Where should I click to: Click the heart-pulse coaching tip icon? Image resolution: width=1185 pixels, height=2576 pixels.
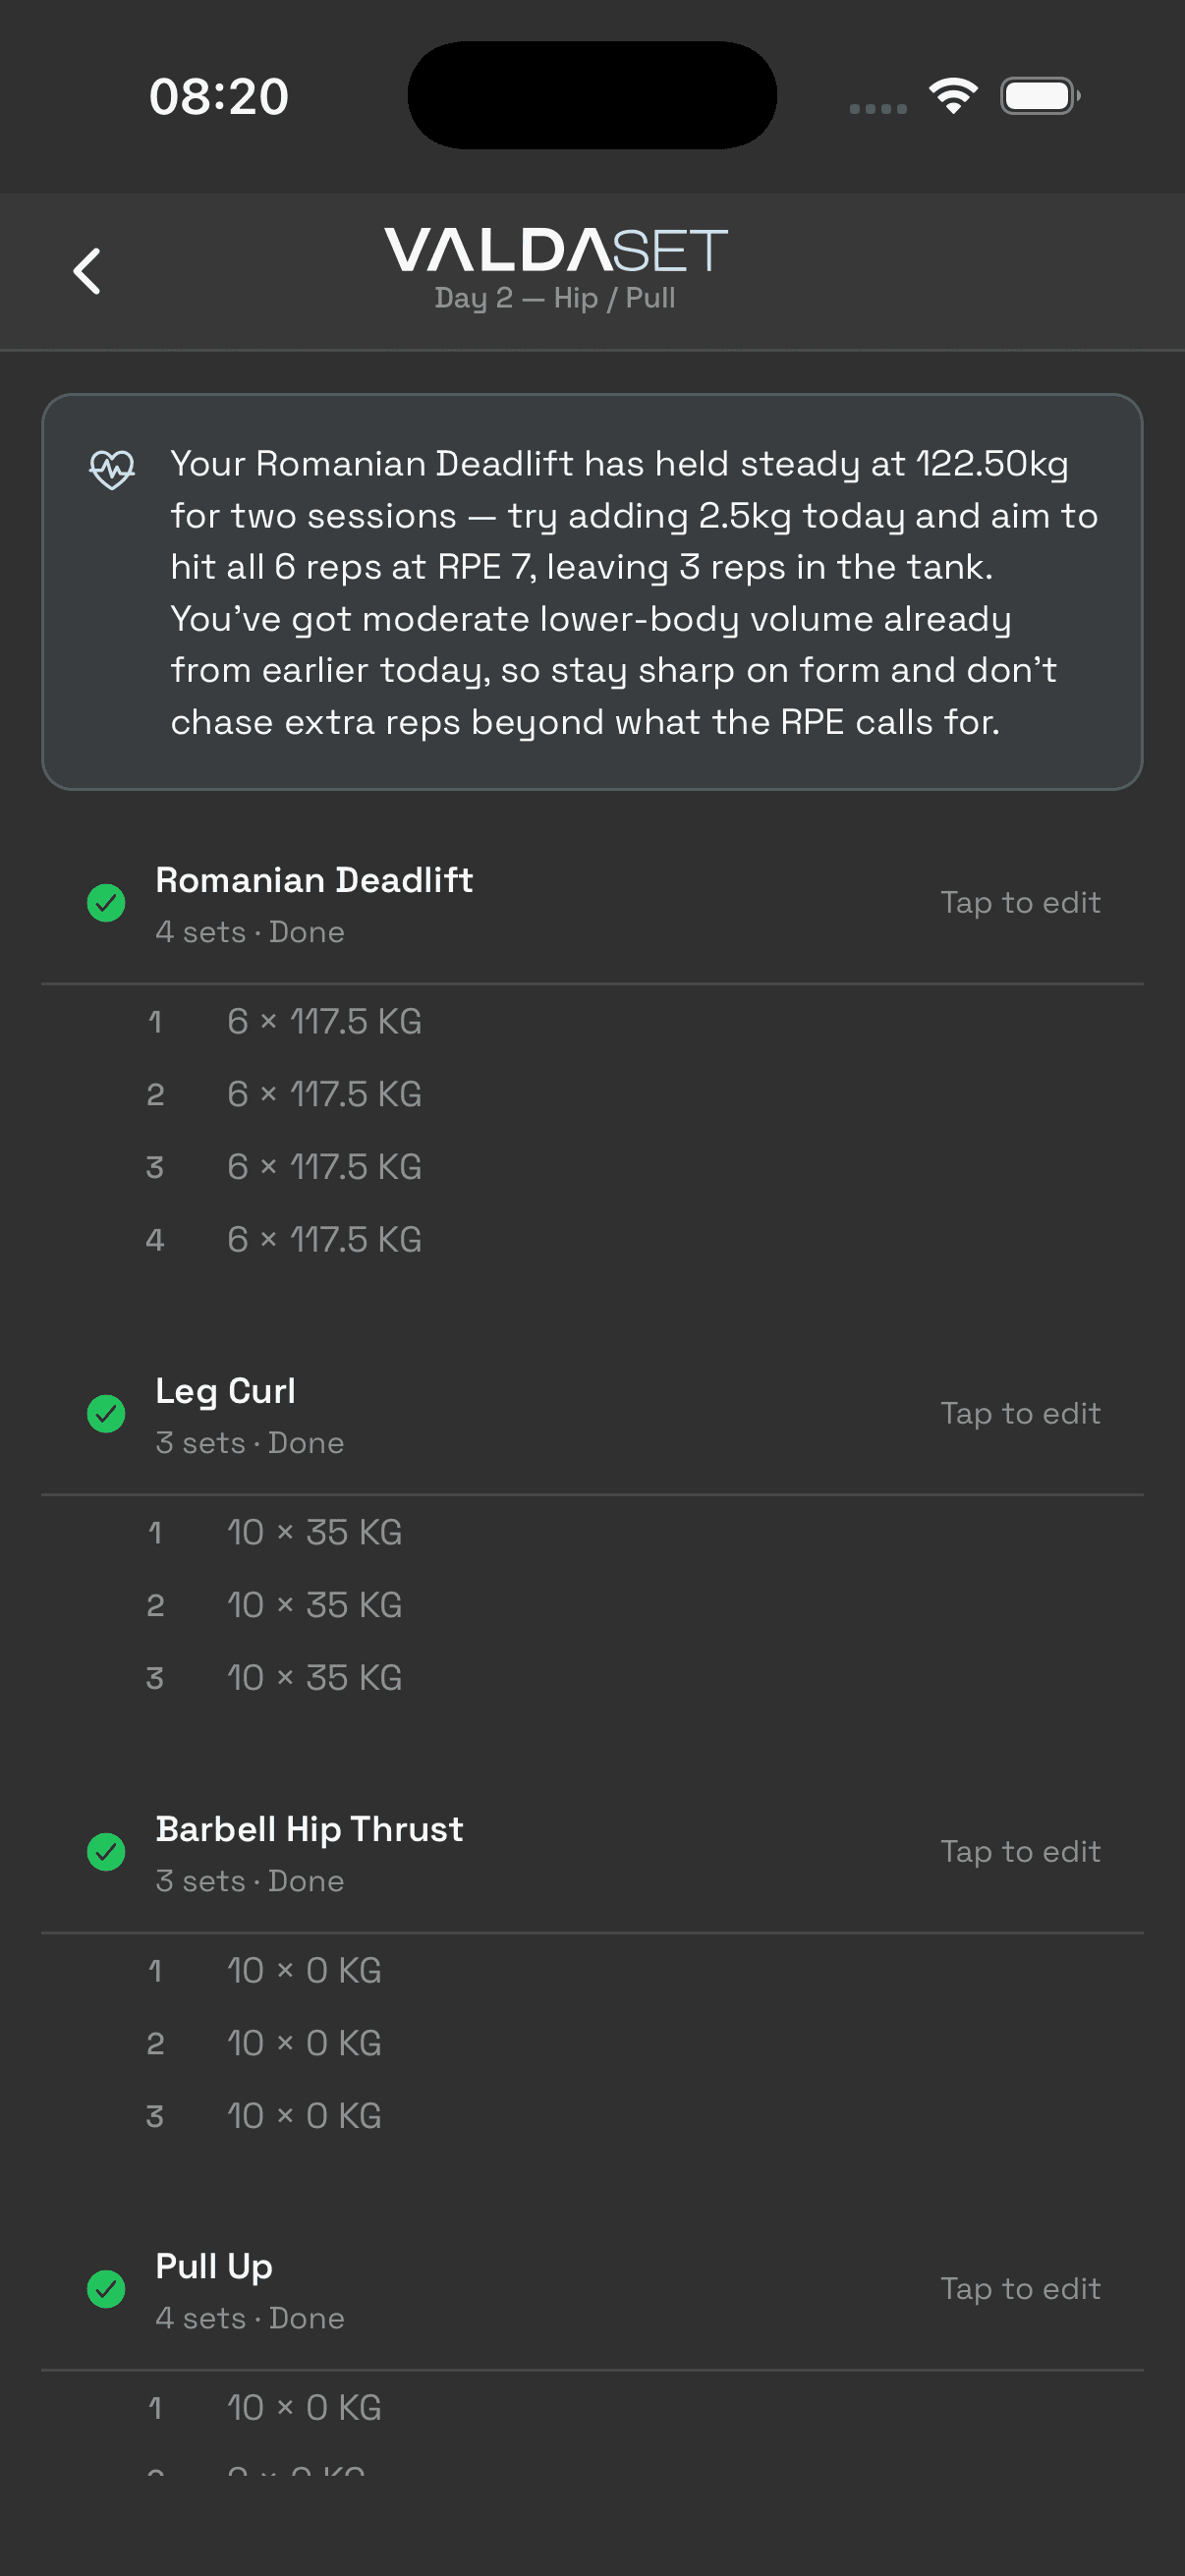coord(111,468)
